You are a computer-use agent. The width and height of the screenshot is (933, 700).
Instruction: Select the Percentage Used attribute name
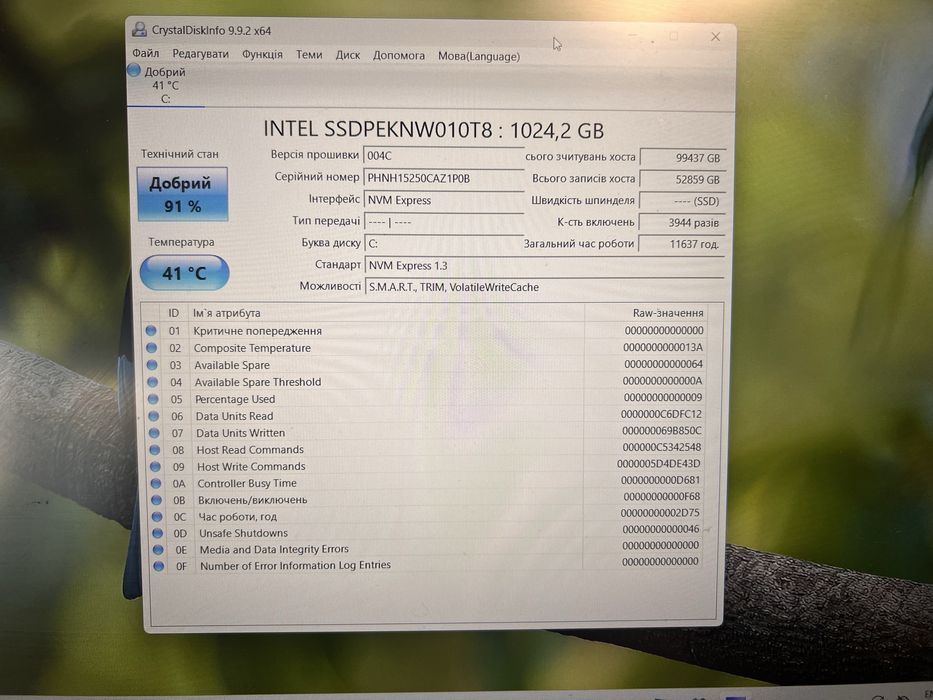pyautogui.click(x=235, y=399)
